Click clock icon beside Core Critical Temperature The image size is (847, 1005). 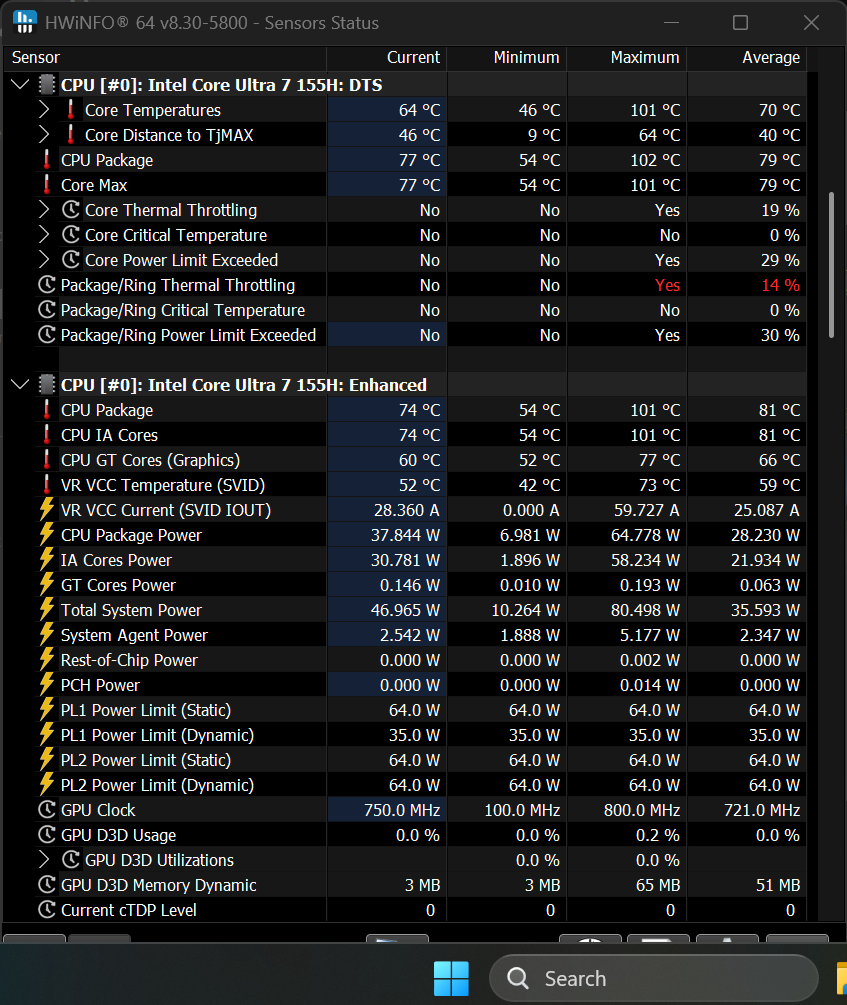tap(71, 235)
